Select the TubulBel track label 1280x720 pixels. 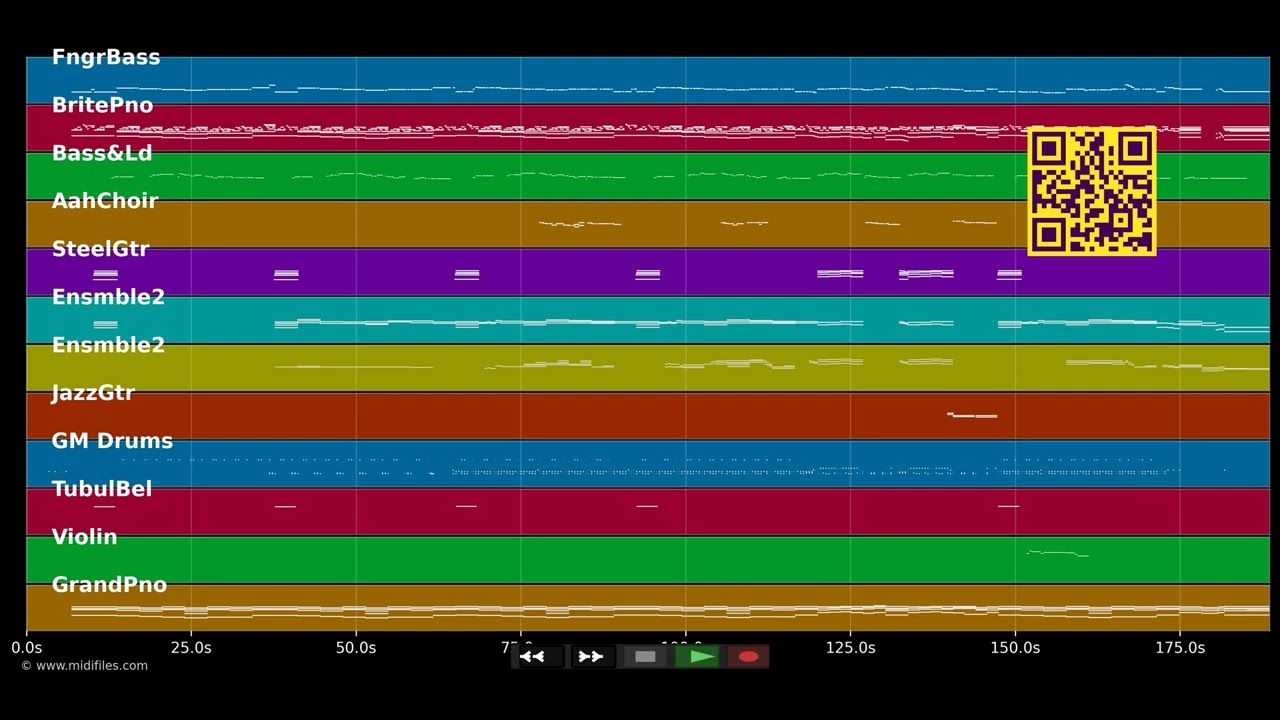(102, 489)
